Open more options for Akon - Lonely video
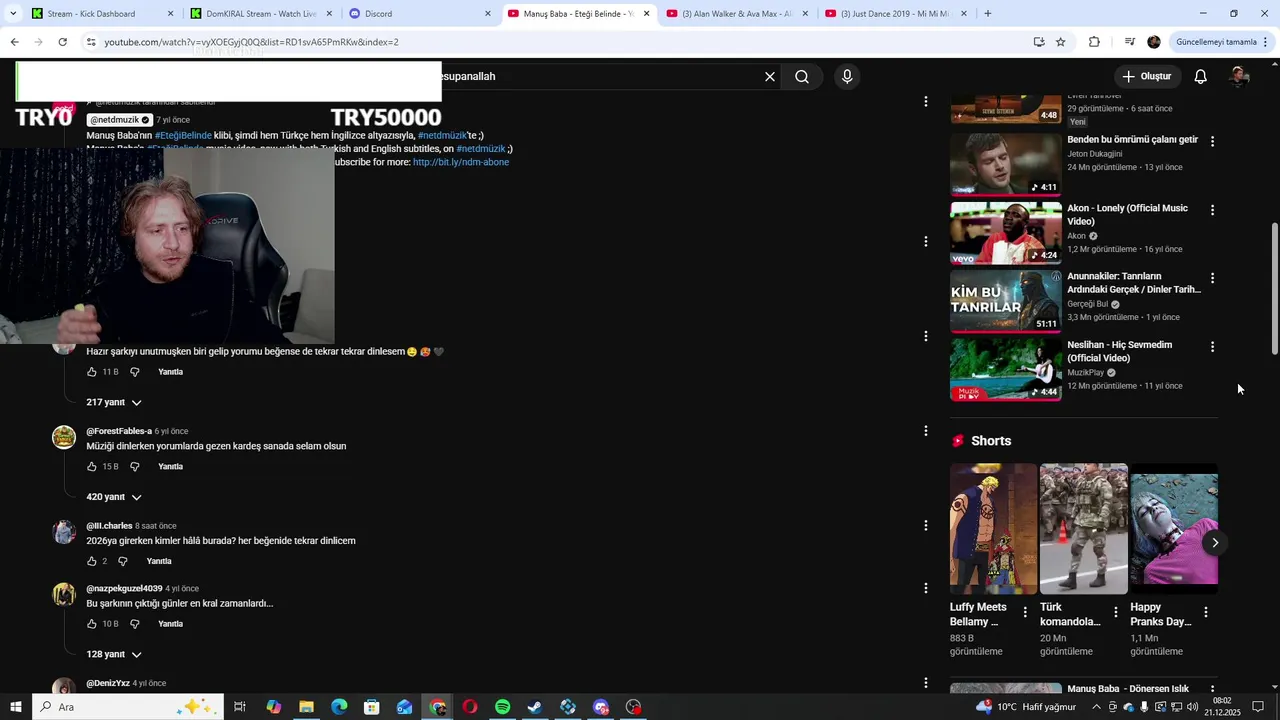 click(x=1212, y=210)
